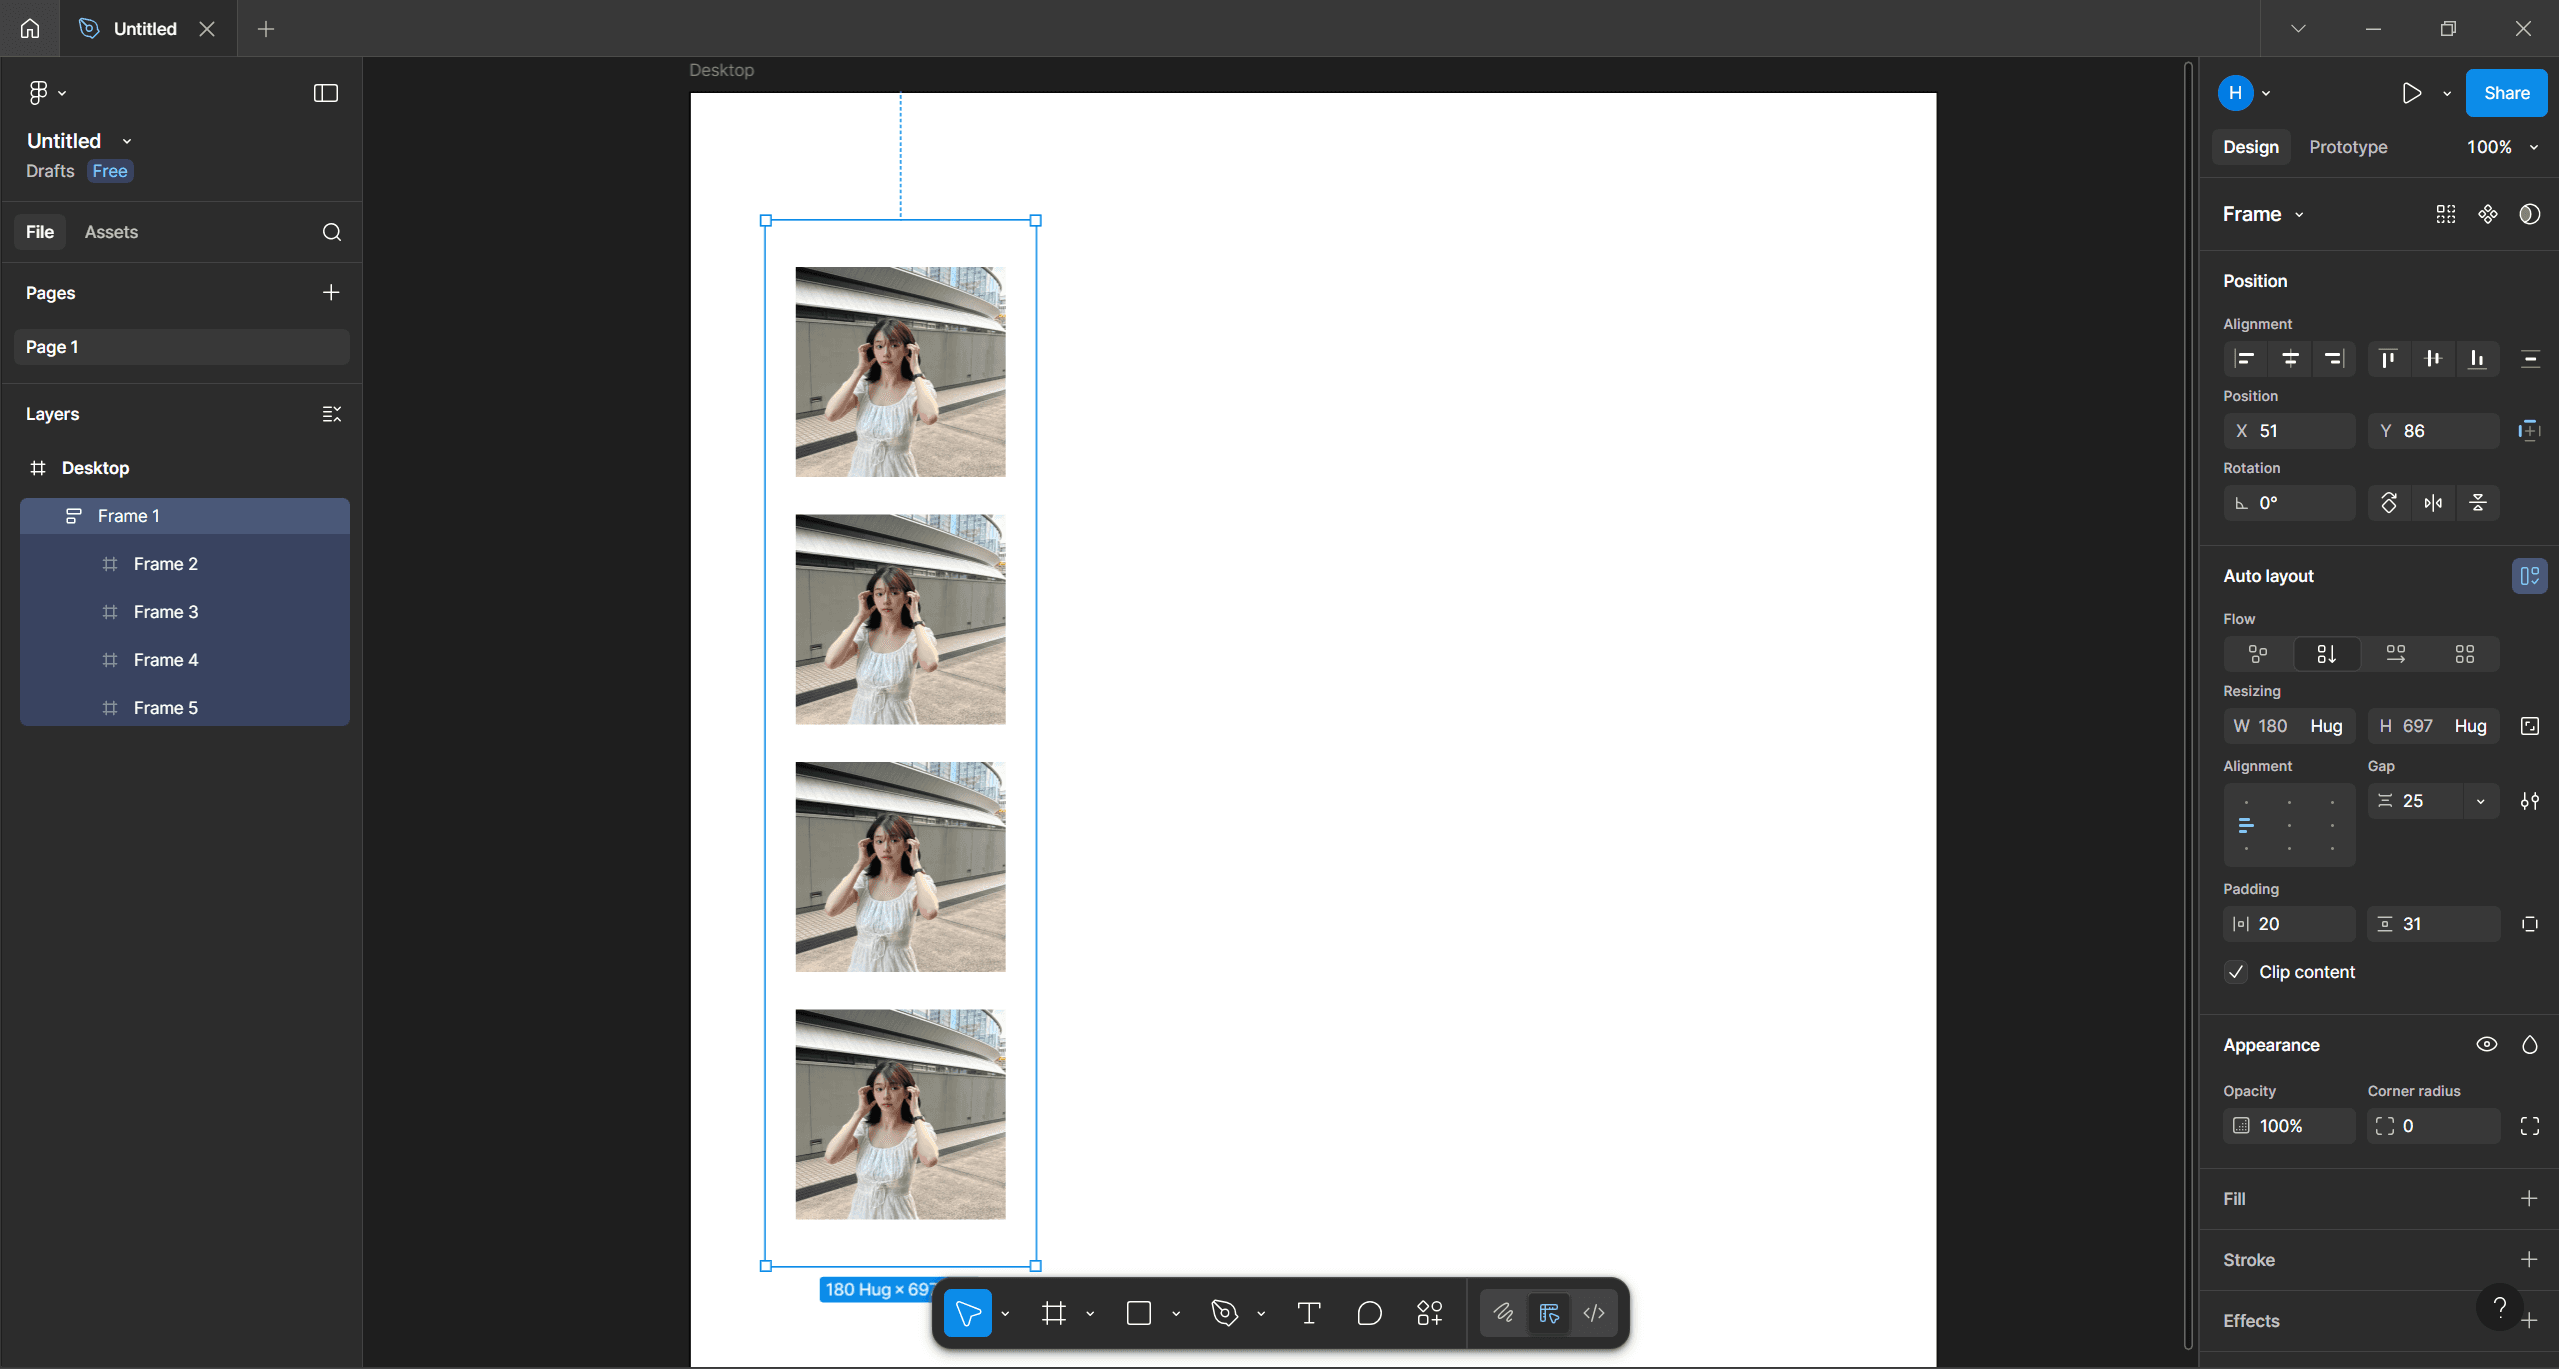
Task: Open the layers search icon
Action: click(x=331, y=232)
